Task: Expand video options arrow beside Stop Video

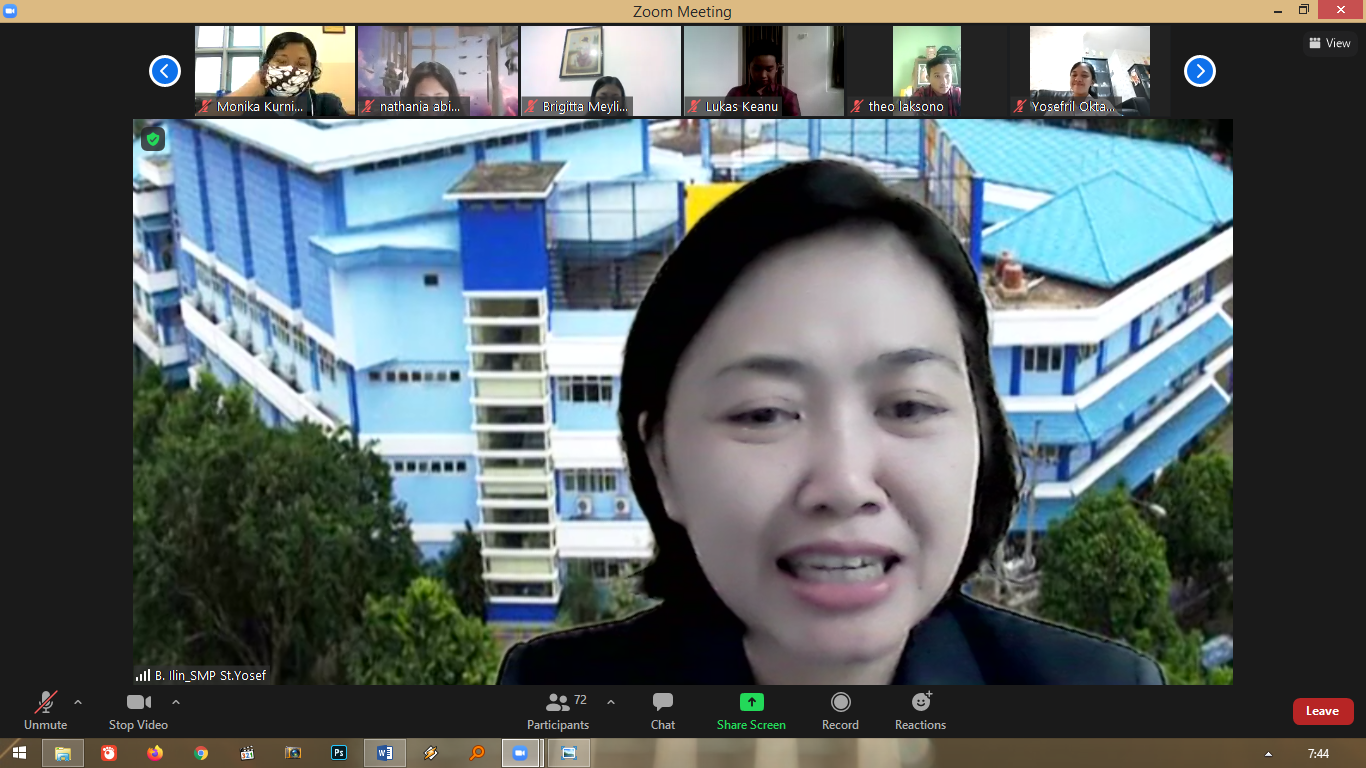Action: [176, 702]
